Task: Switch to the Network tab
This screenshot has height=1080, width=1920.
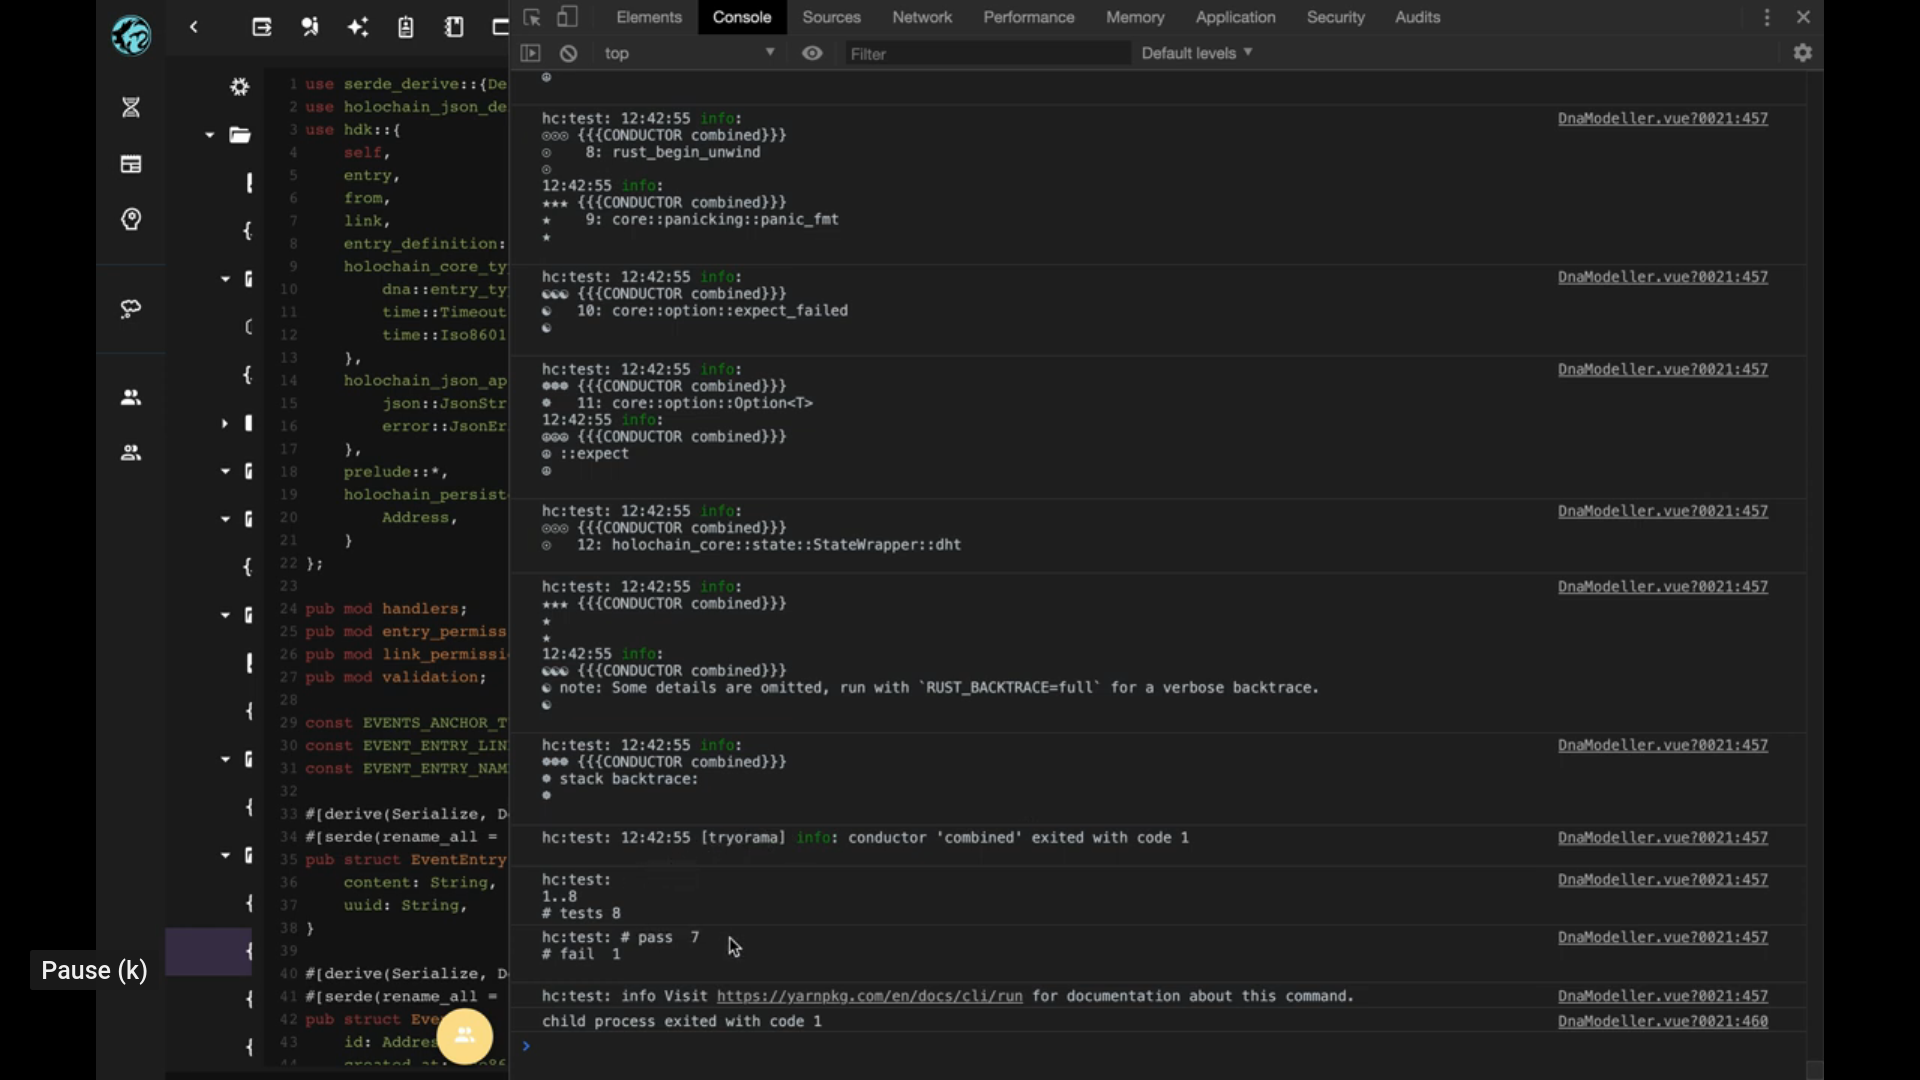Action: point(921,17)
